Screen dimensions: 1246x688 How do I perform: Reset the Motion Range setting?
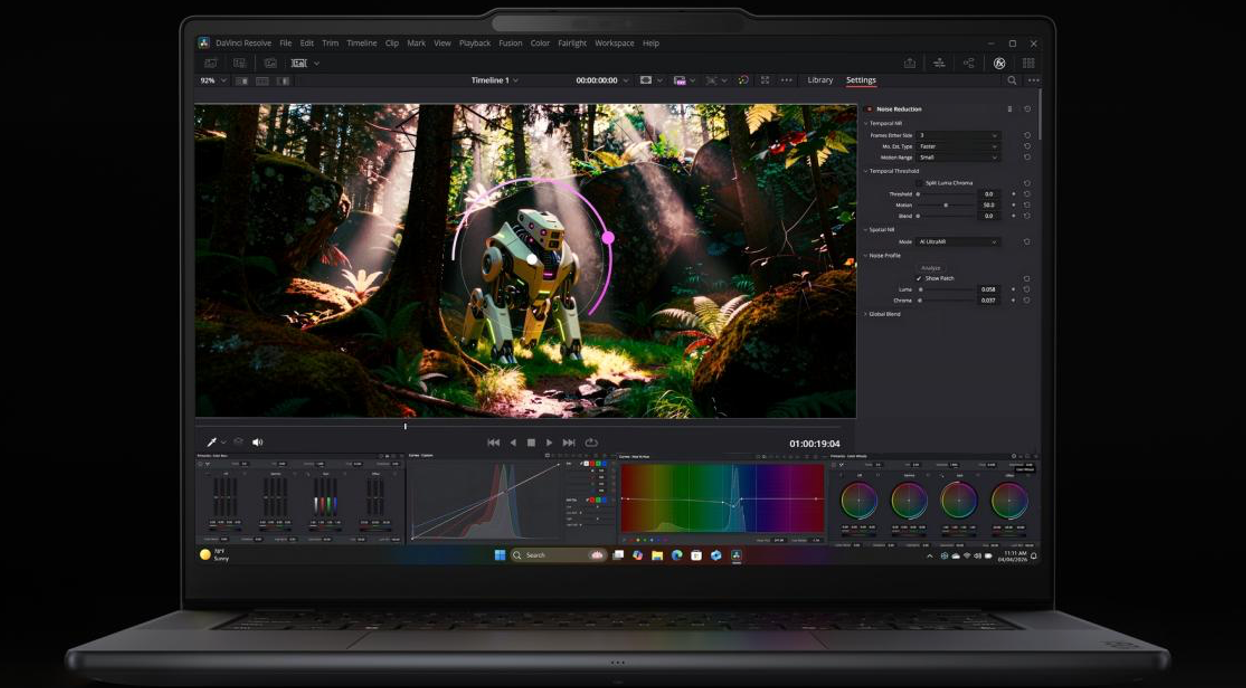pos(1027,157)
